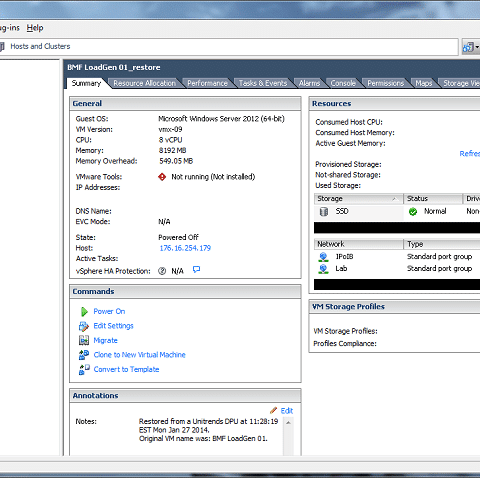This screenshot has width=480, height=478.
Task: Click the Migrate icon
Action: (x=84, y=340)
